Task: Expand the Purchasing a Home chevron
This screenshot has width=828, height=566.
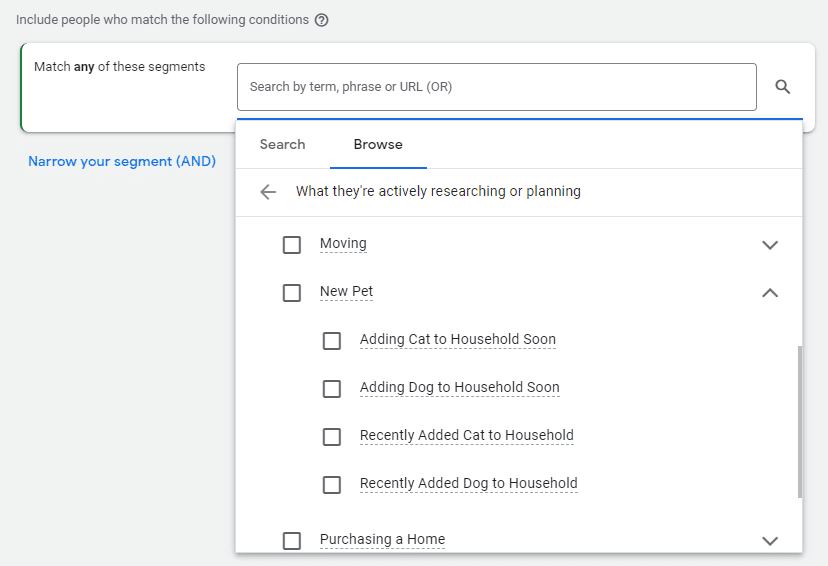Action: click(770, 541)
